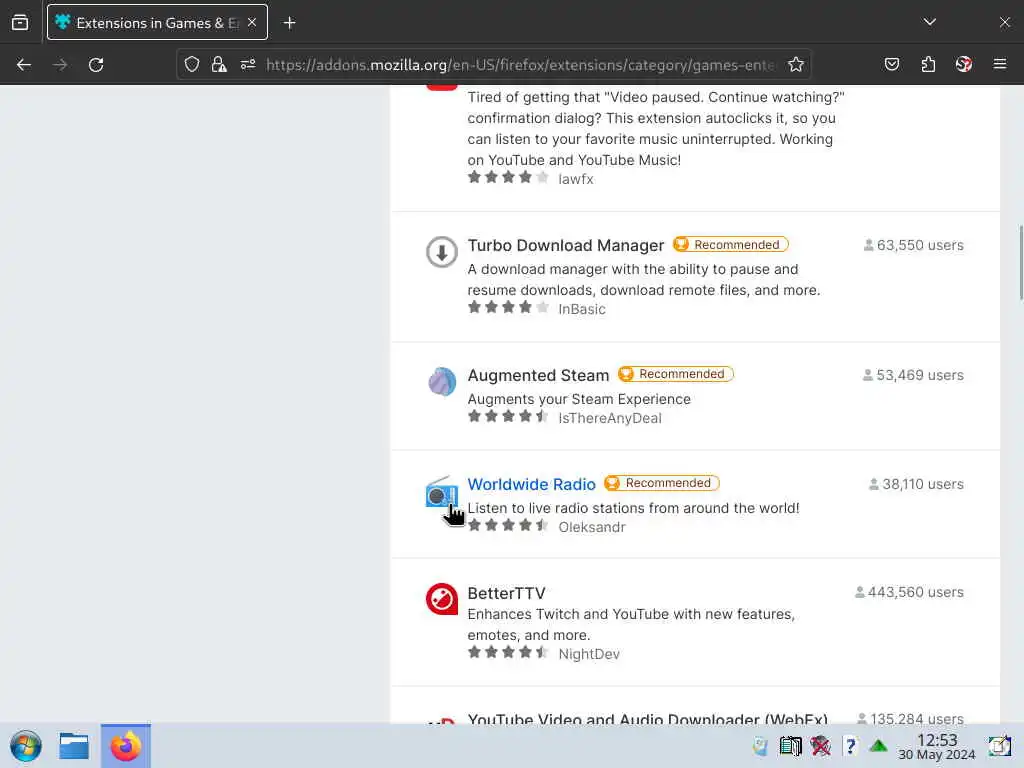Save page to Pocket
Image resolution: width=1024 pixels, height=768 pixels.
(892, 64)
